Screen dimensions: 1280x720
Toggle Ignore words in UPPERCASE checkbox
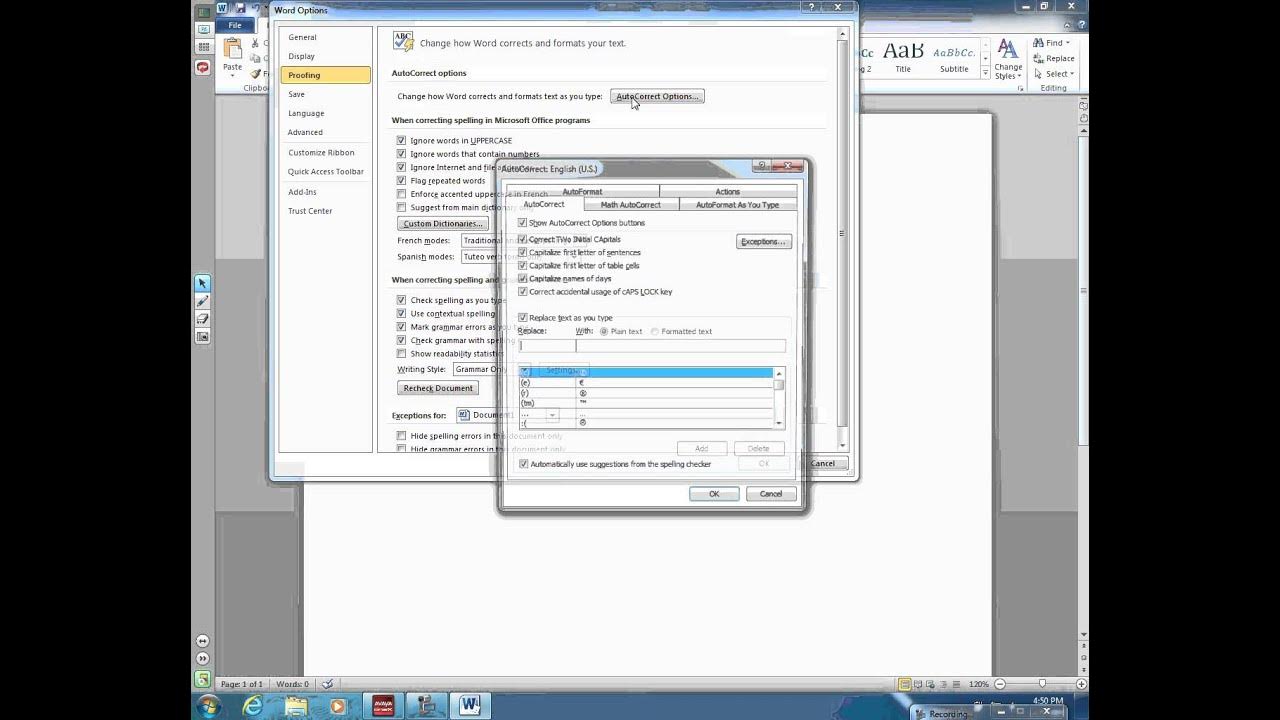click(401, 141)
